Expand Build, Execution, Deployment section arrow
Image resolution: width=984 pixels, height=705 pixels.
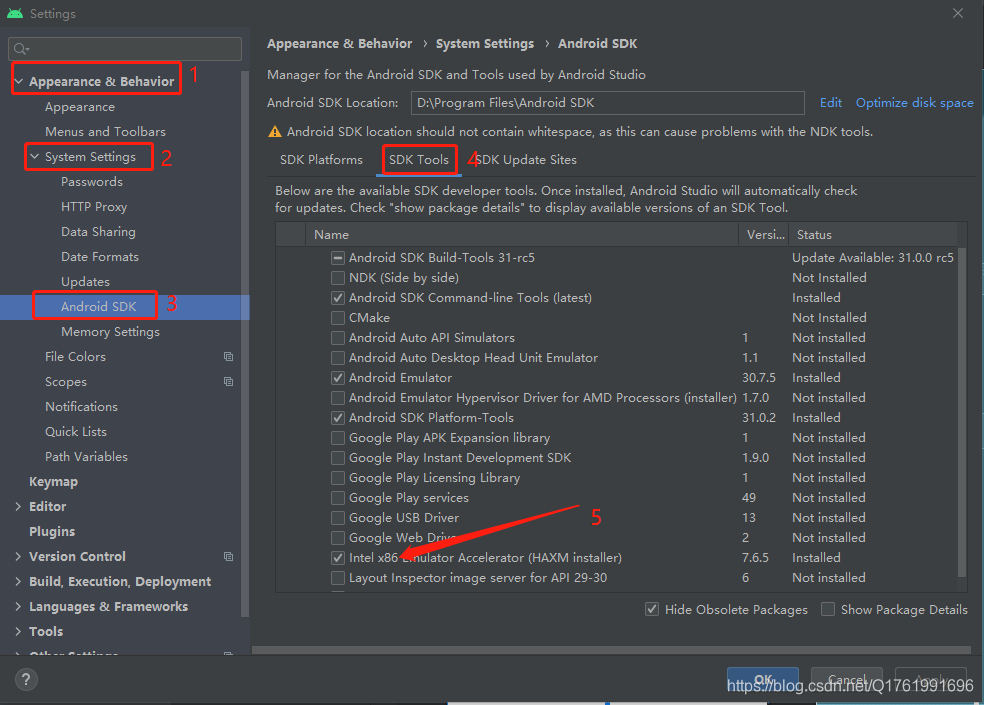coord(18,582)
